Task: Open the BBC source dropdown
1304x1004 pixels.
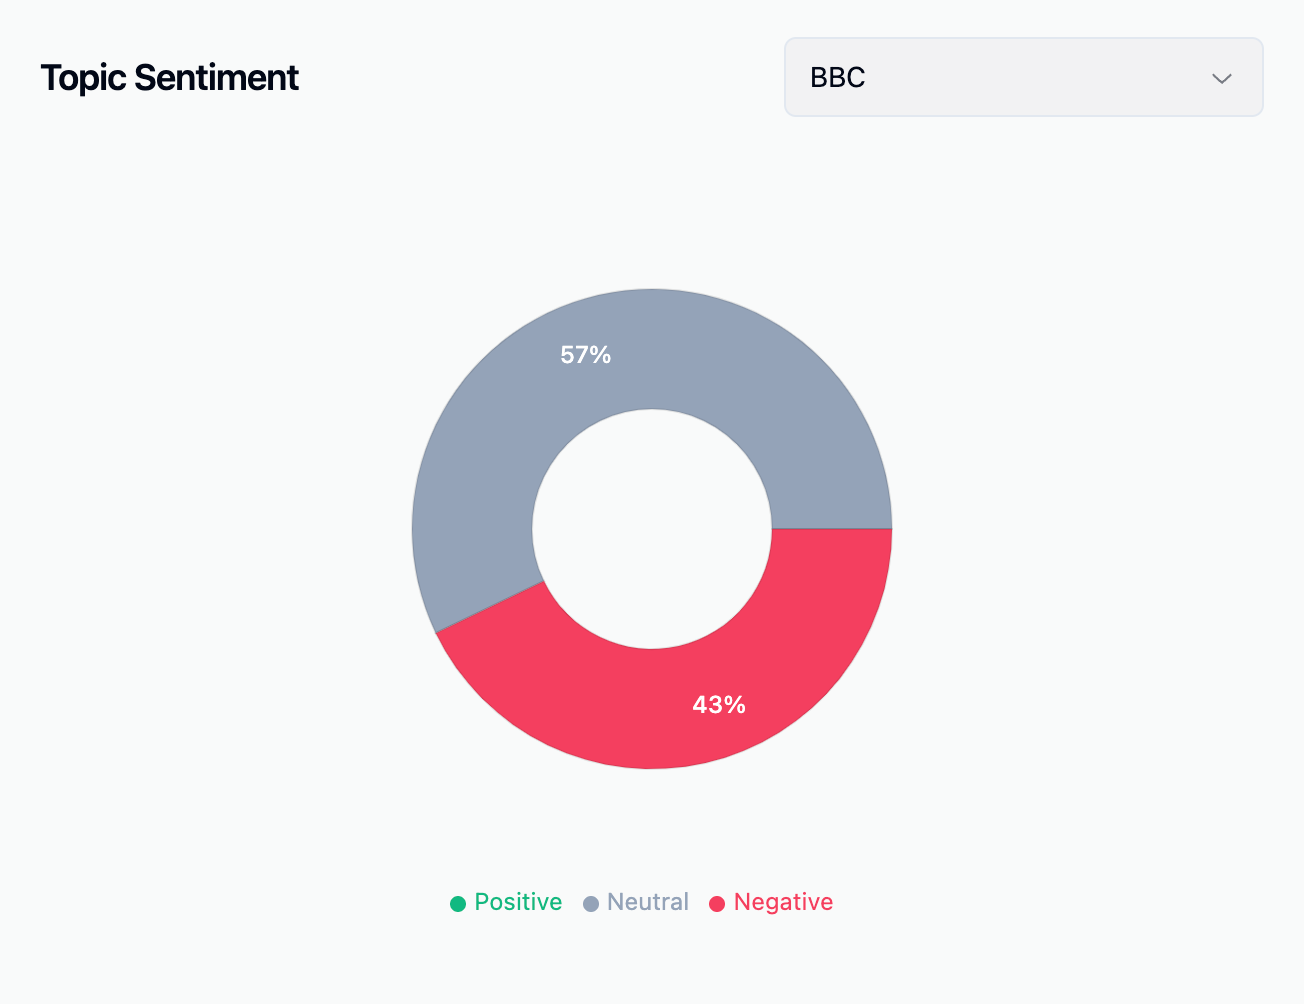Action: (1023, 77)
